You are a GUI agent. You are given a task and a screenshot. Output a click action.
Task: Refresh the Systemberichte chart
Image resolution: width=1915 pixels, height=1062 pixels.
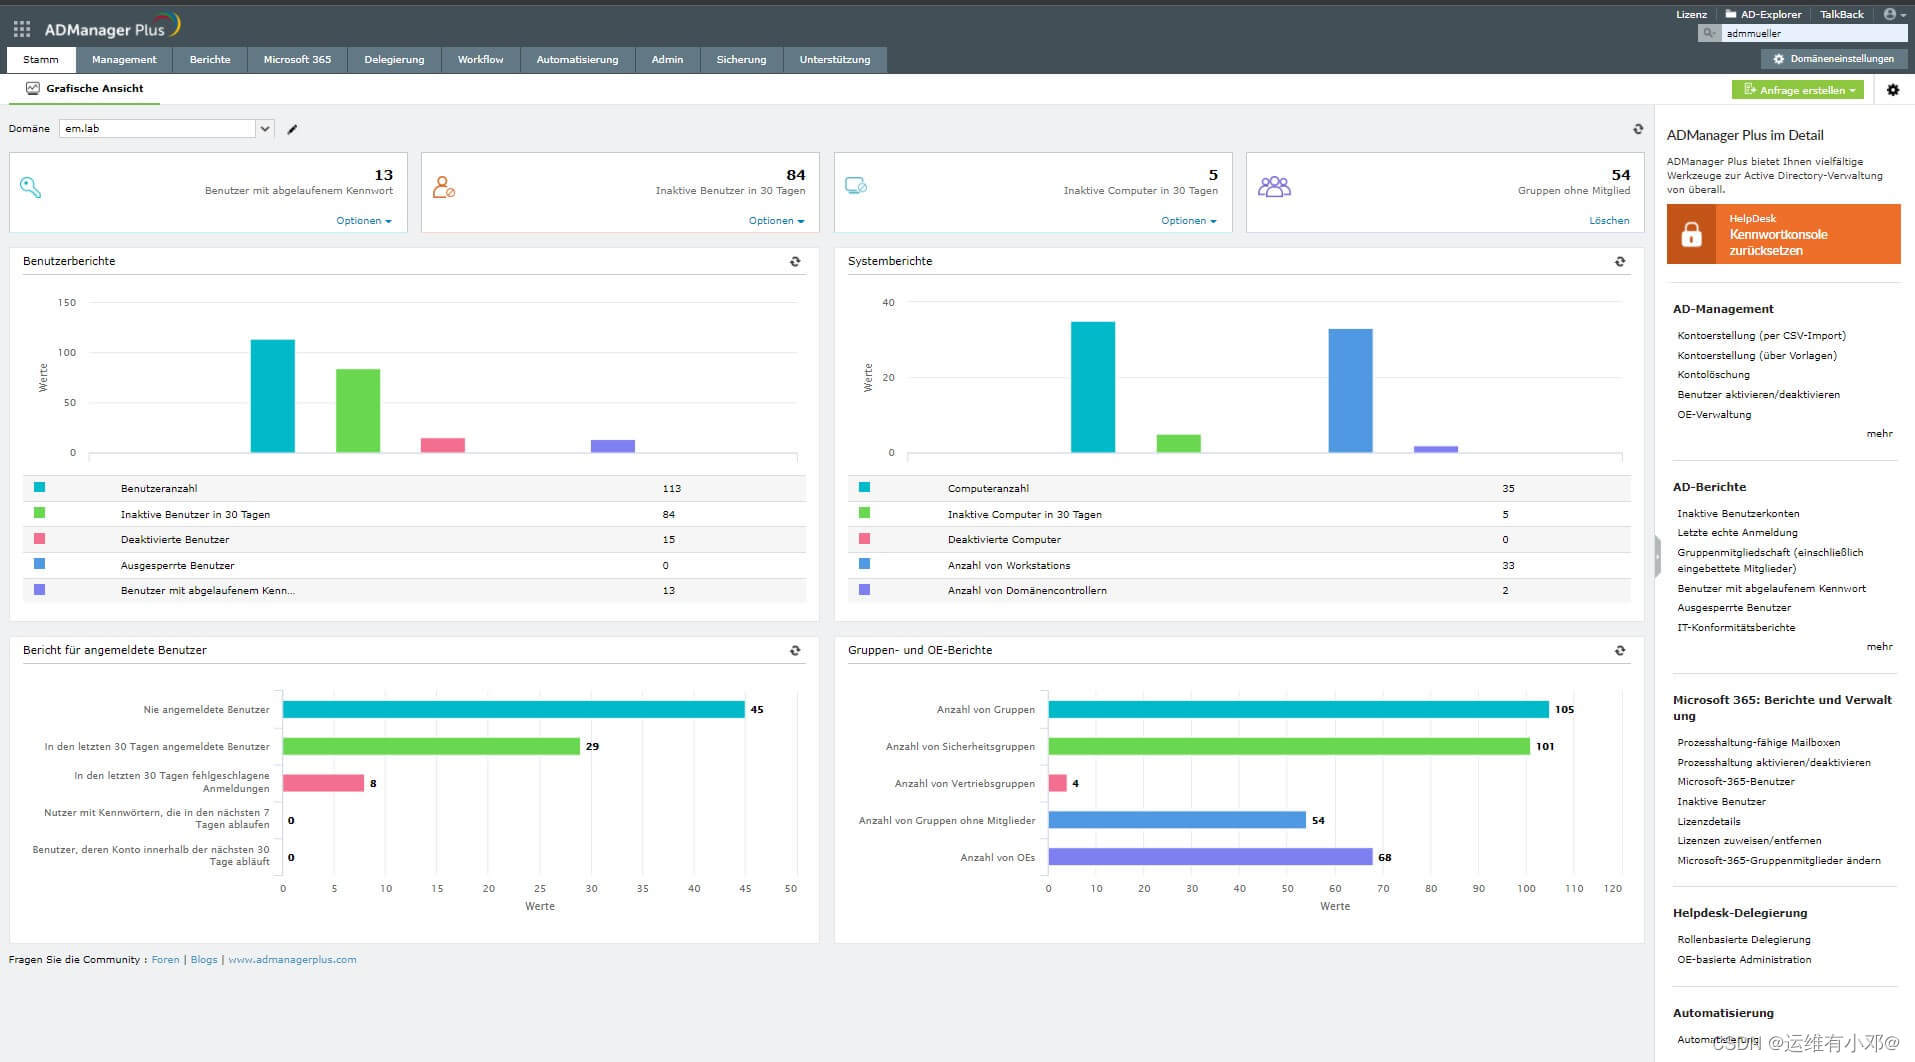(1620, 262)
